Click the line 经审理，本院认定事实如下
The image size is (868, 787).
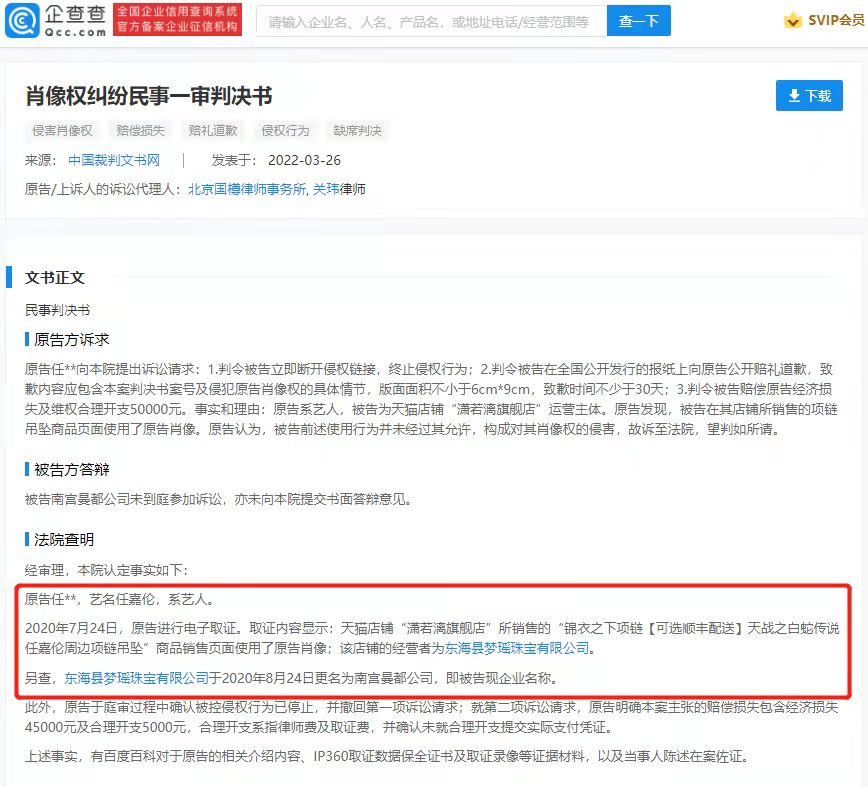(106, 570)
